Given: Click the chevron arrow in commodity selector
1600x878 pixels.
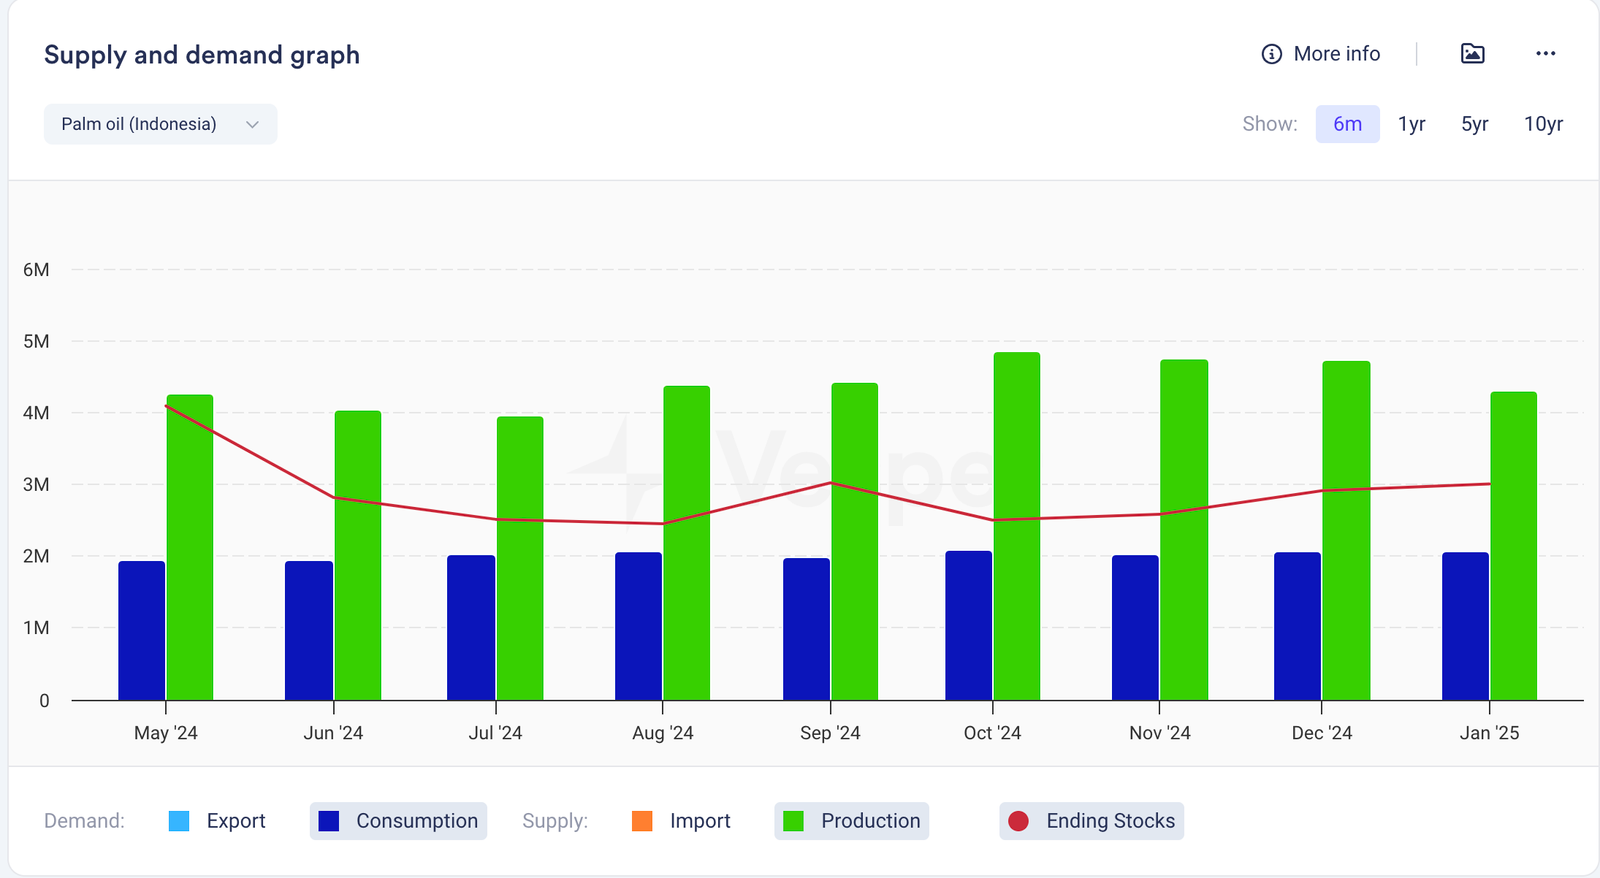Looking at the screenshot, I should [x=252, y=124].
